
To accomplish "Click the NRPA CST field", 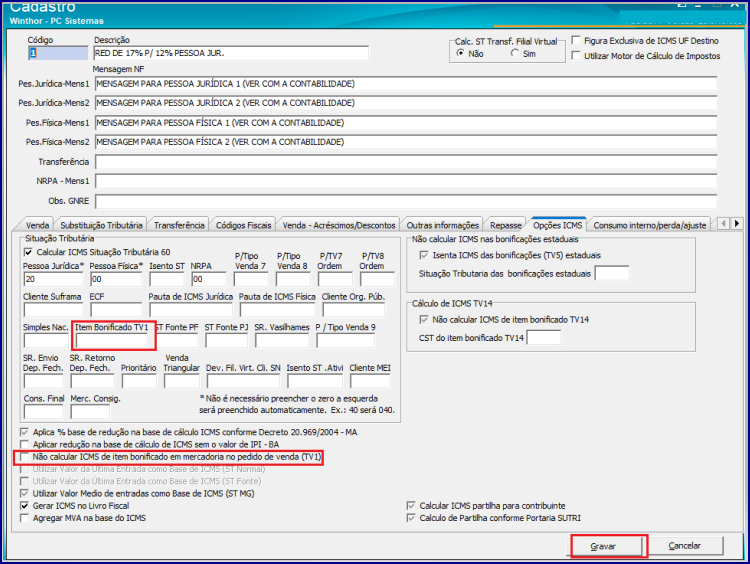I will 209,279.
